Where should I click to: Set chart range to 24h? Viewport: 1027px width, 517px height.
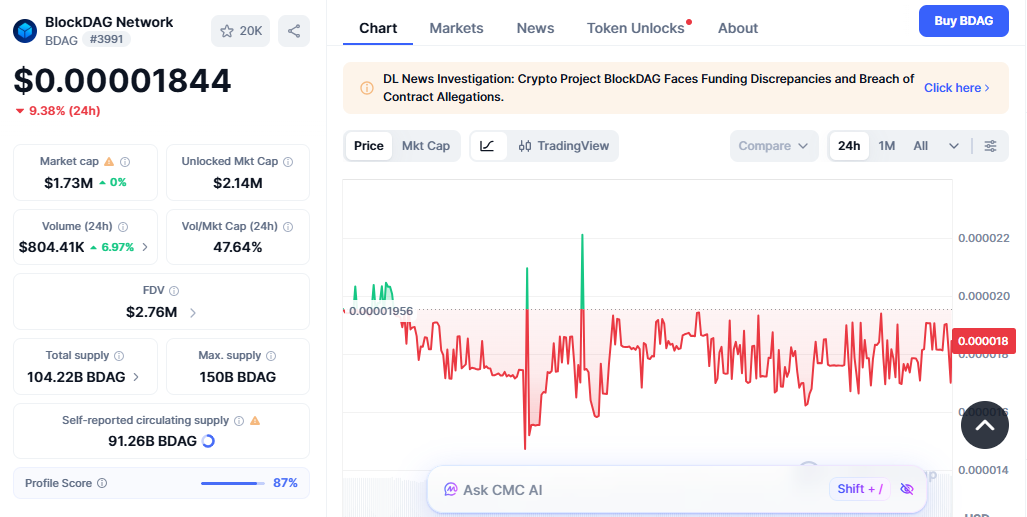pyautogui.click(x=849, y=145)
